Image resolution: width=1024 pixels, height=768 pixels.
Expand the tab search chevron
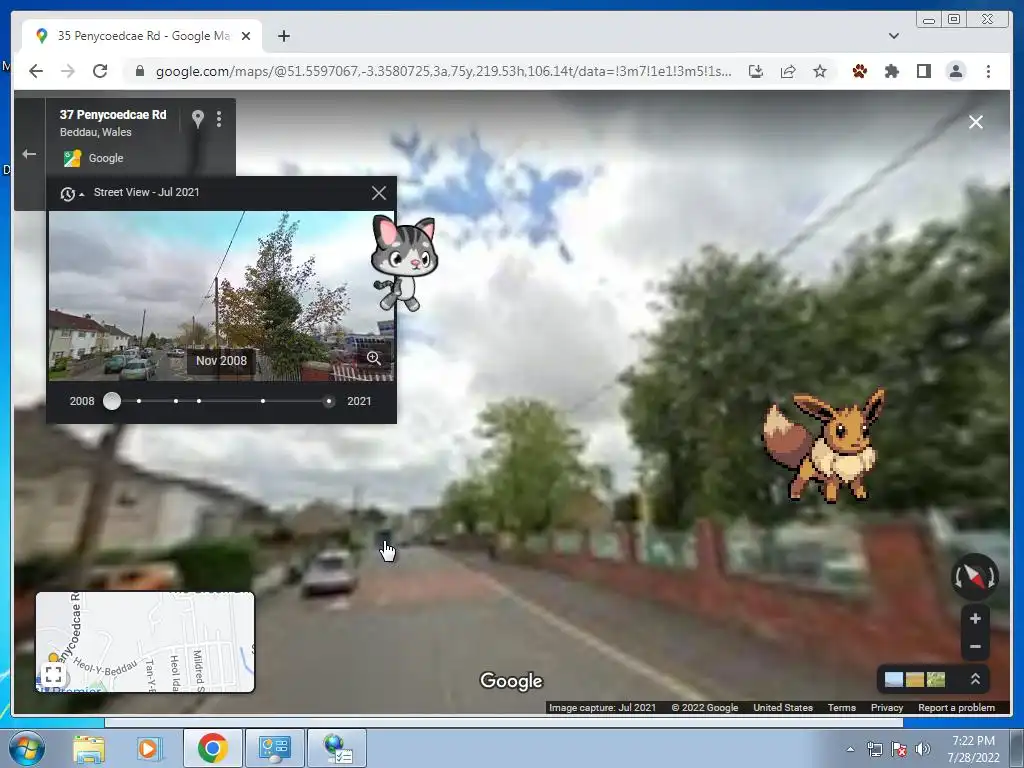(893, 36)
